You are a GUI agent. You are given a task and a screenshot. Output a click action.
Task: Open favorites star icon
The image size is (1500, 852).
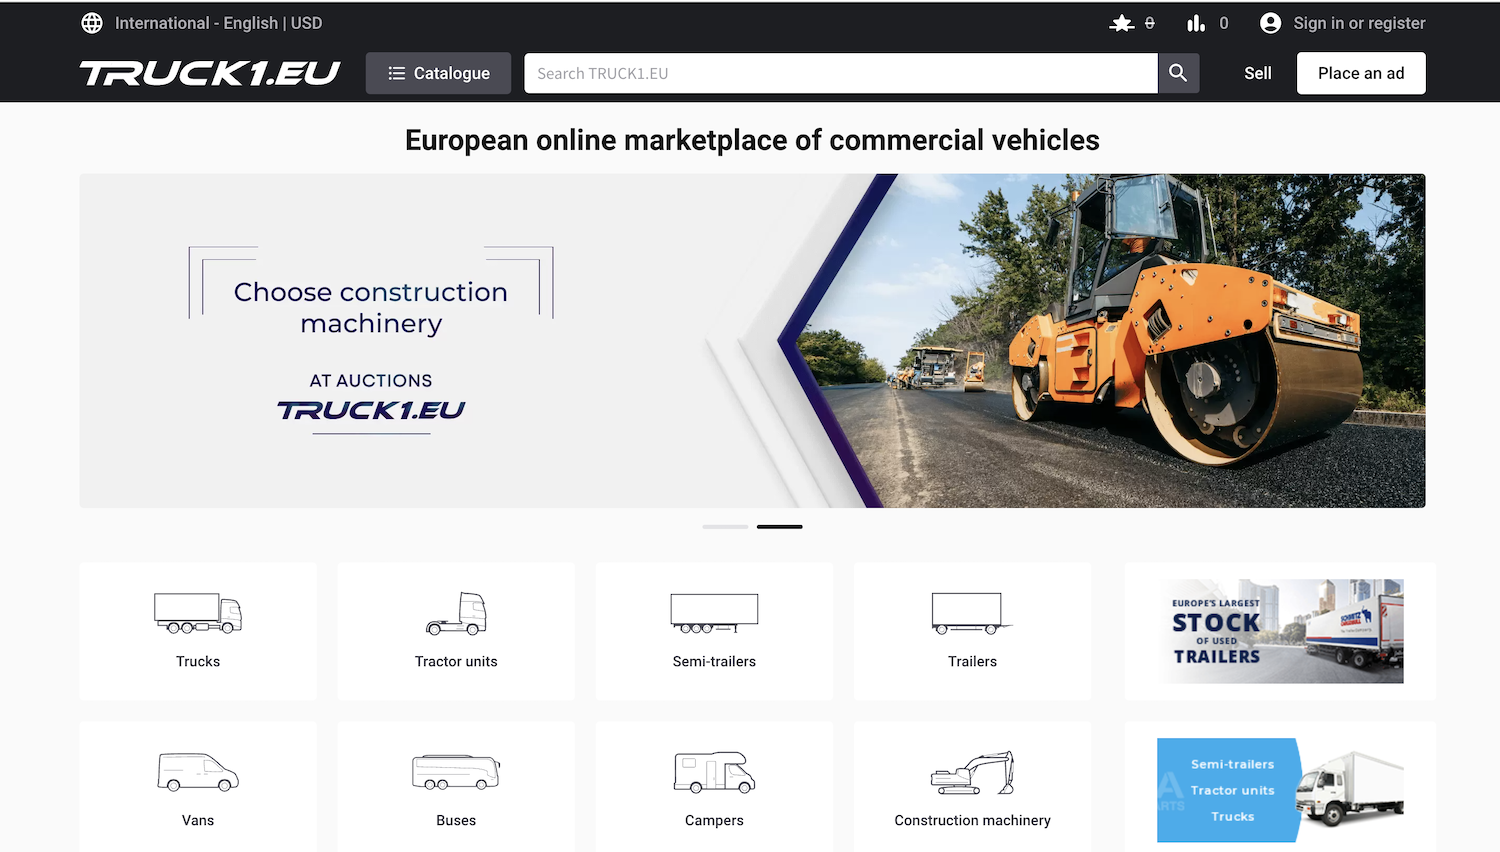[x=1122, y=23]
